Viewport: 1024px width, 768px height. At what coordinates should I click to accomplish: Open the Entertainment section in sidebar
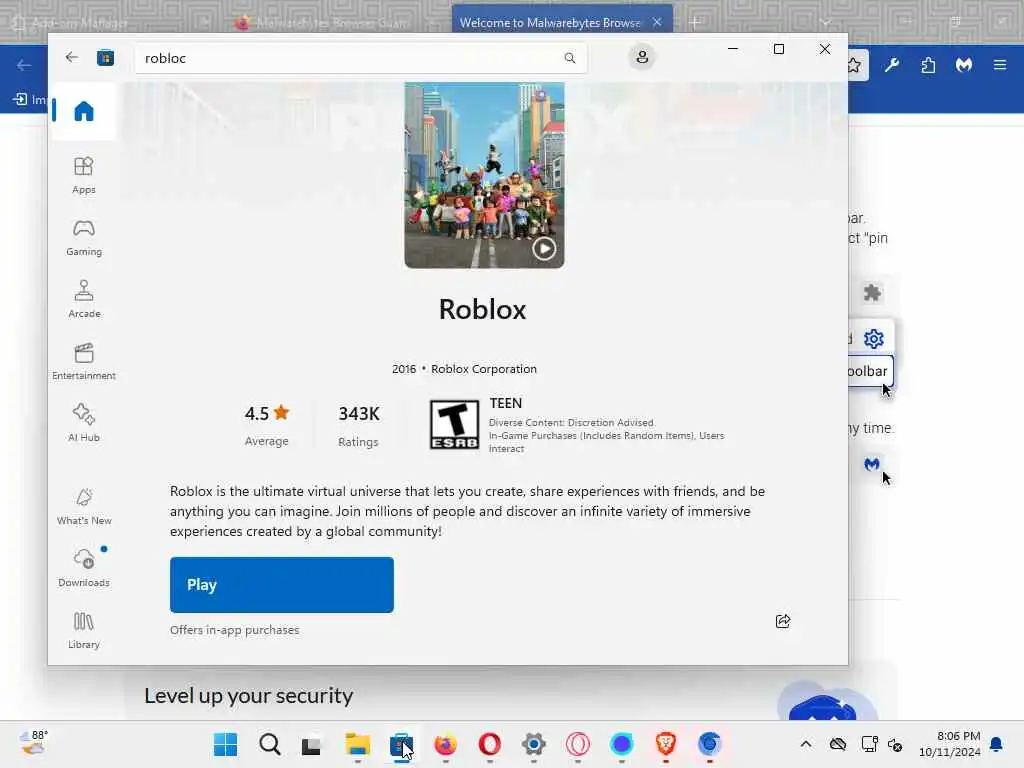point(84,361)
